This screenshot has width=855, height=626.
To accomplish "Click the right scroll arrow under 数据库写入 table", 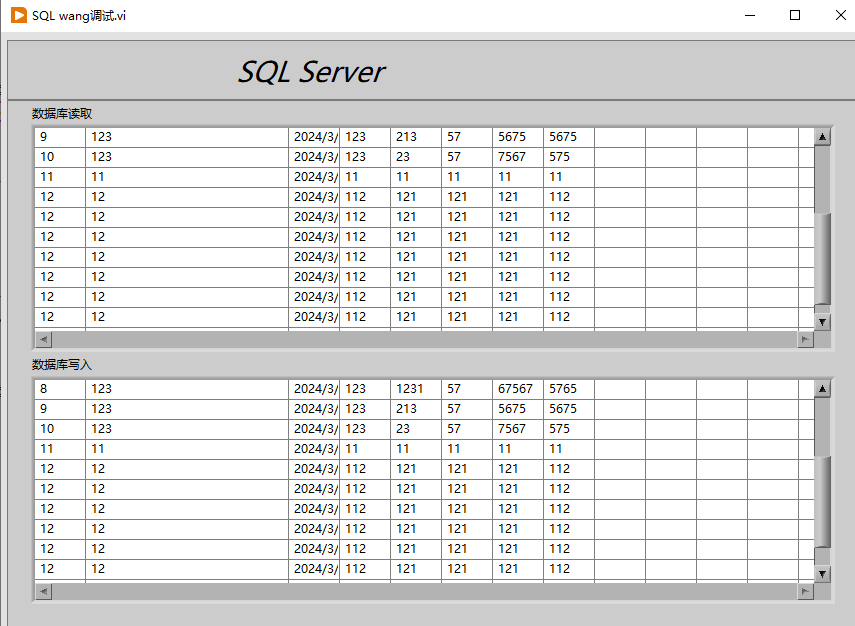I will 806,591.
